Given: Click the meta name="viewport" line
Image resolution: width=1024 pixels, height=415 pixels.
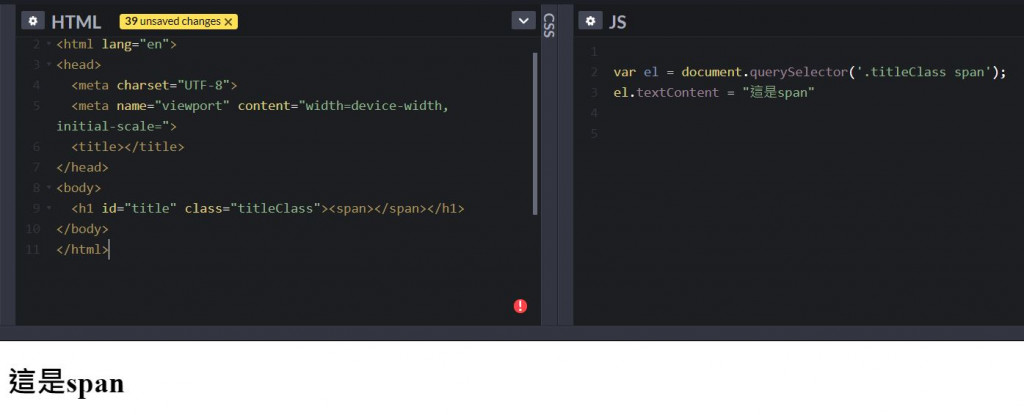Looking at the screenshot, I should [260, 106].
